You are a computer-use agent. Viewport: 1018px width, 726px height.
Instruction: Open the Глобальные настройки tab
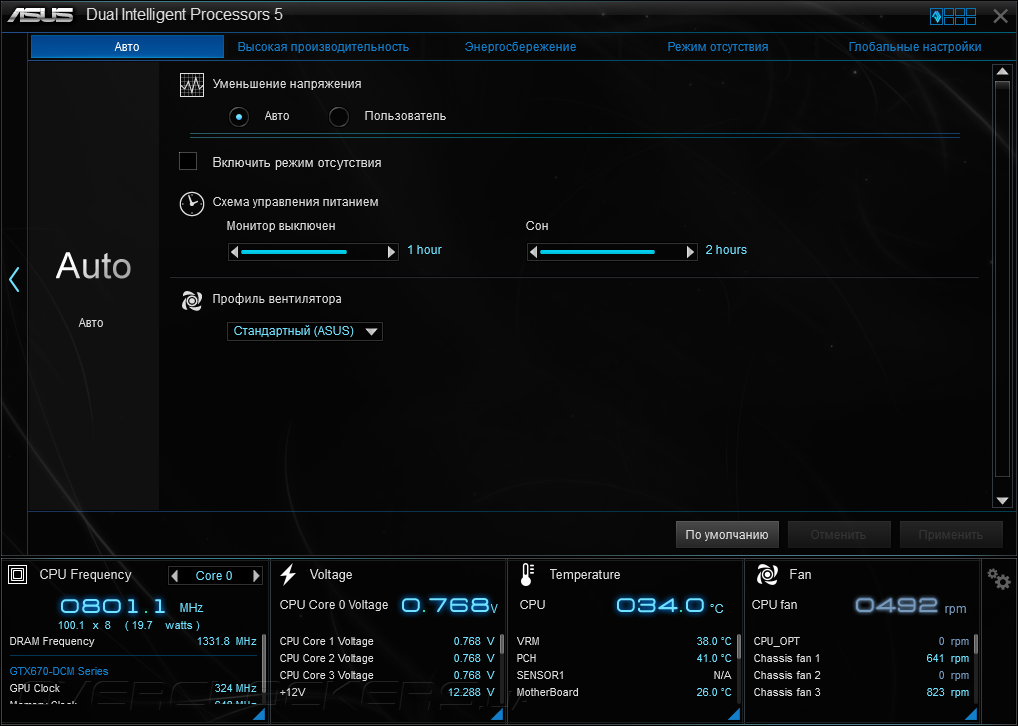point(915,47)
